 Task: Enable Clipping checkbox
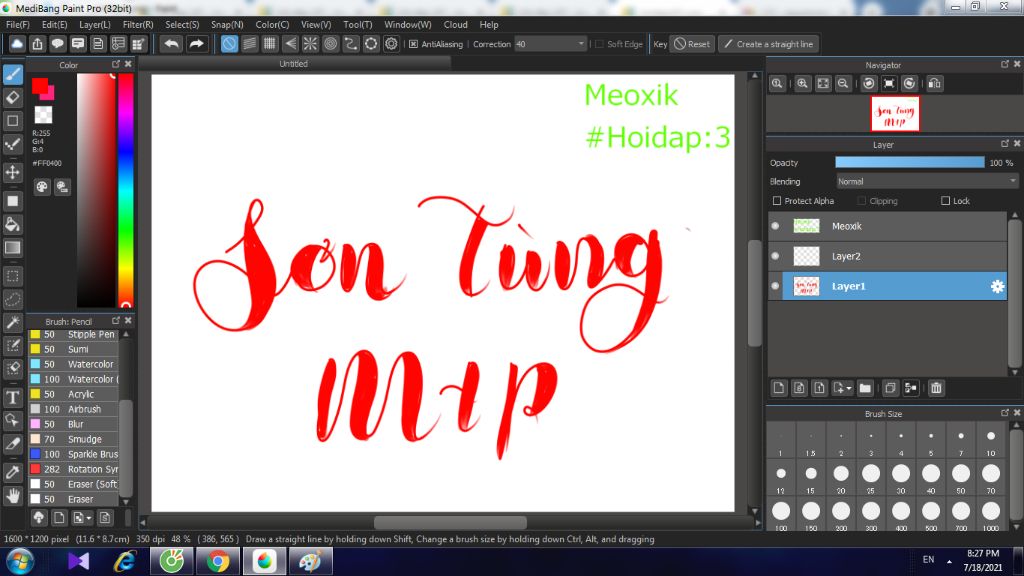click(x=861, y=201)
